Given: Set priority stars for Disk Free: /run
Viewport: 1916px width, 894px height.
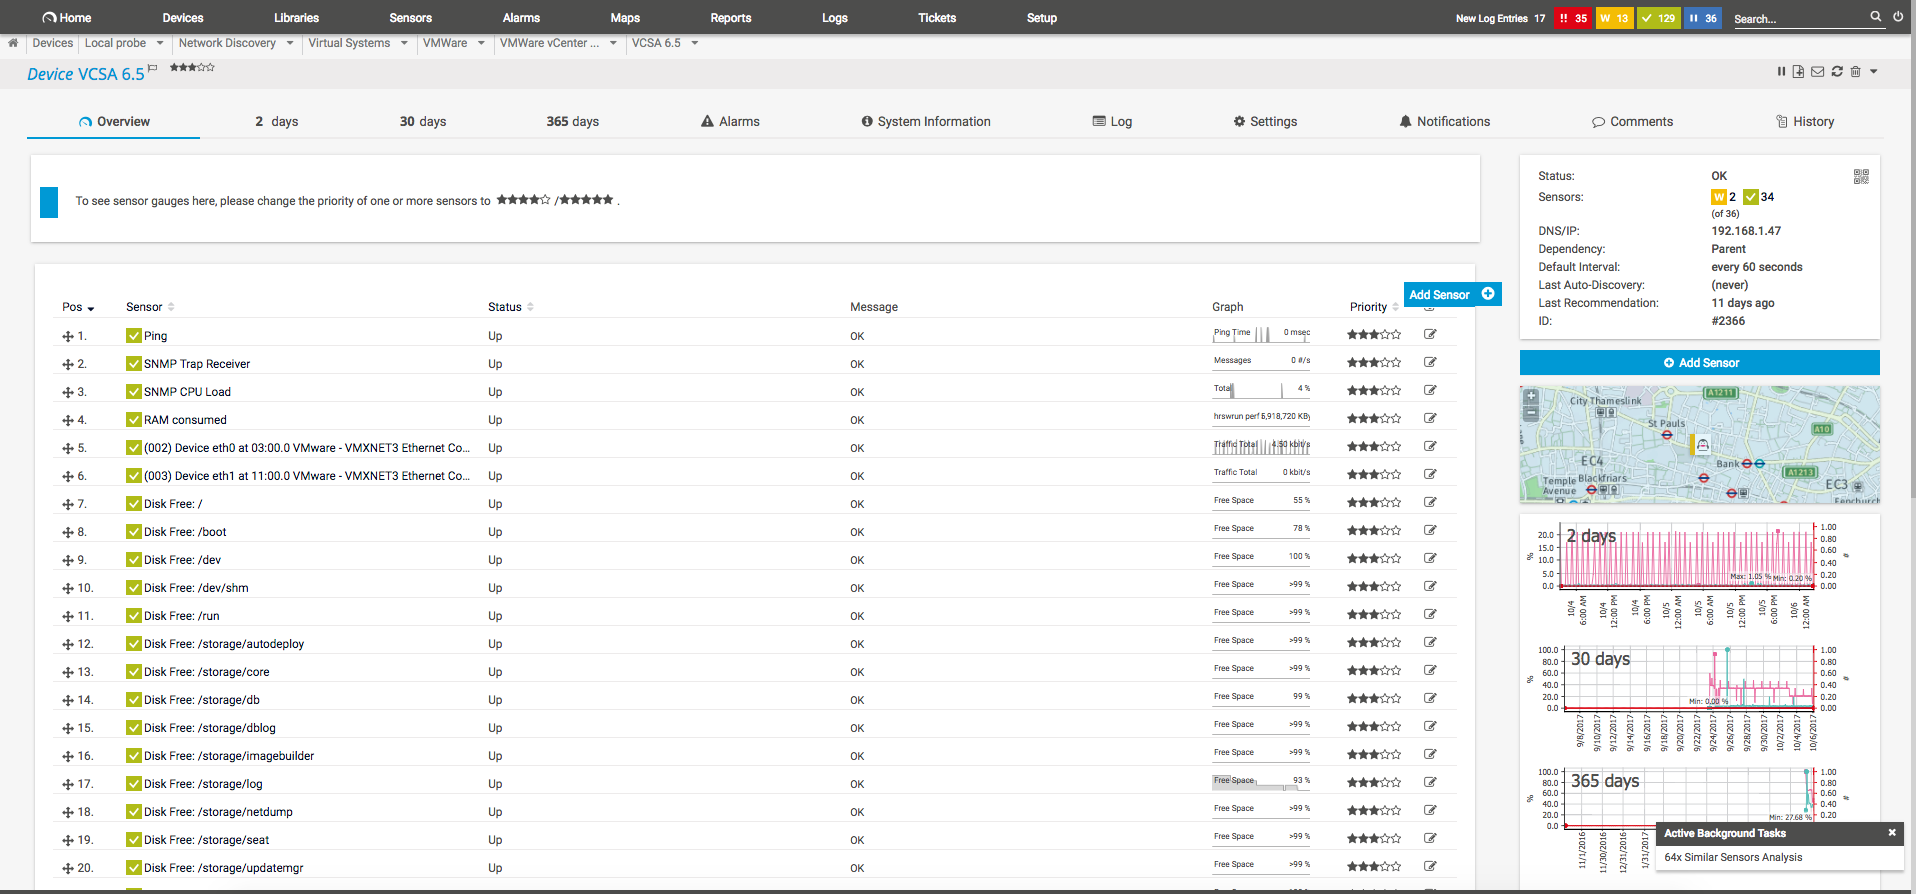Looking at the screenshot, I should [x=1374, y=615].
